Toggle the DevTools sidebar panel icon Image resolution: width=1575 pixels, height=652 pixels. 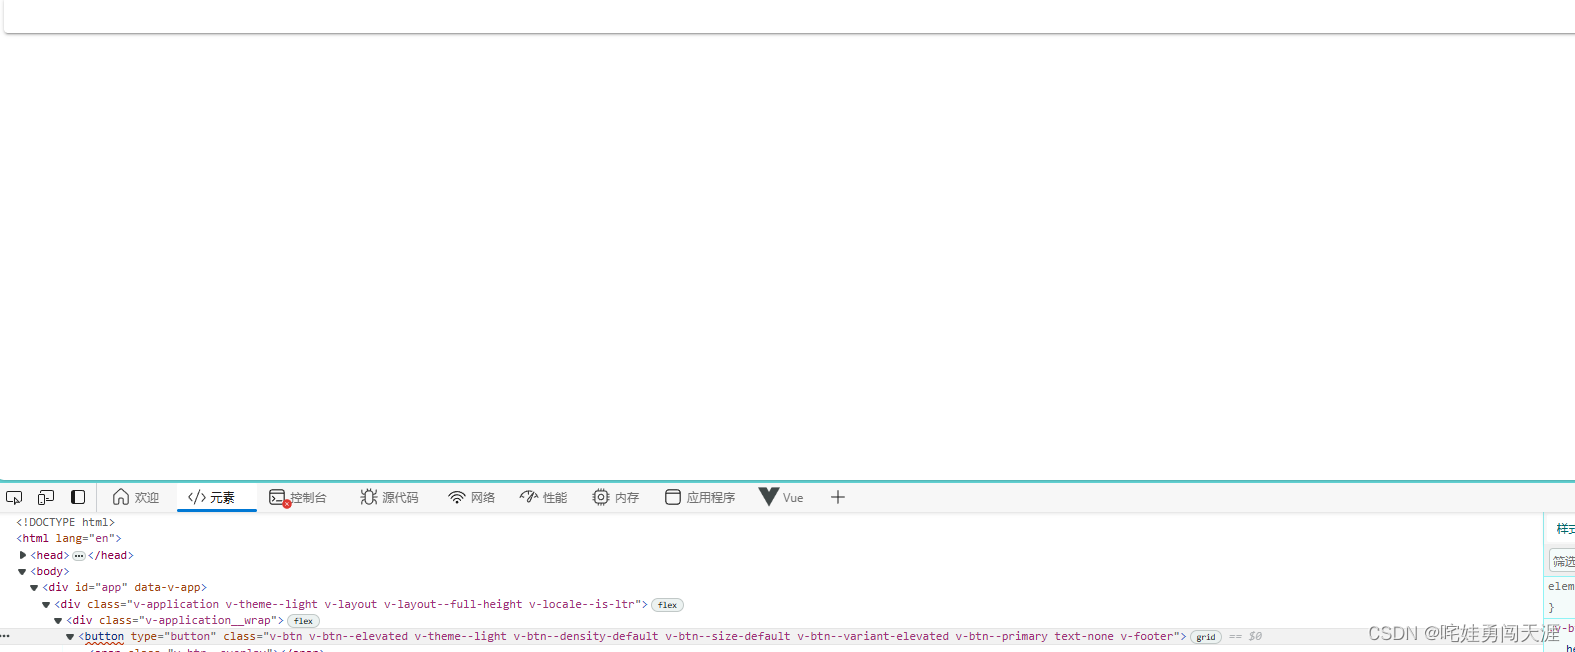(x=78, y=497)
